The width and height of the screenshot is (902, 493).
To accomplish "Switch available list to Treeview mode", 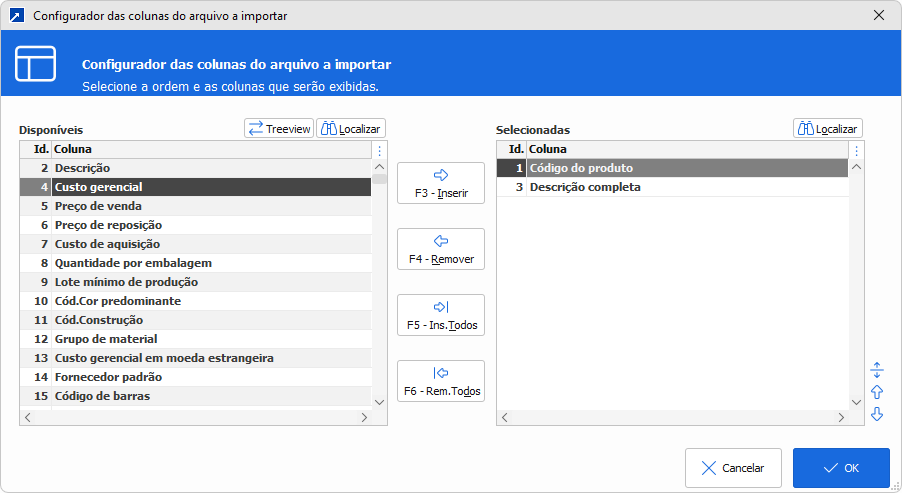I will click(x=279, y=128).
